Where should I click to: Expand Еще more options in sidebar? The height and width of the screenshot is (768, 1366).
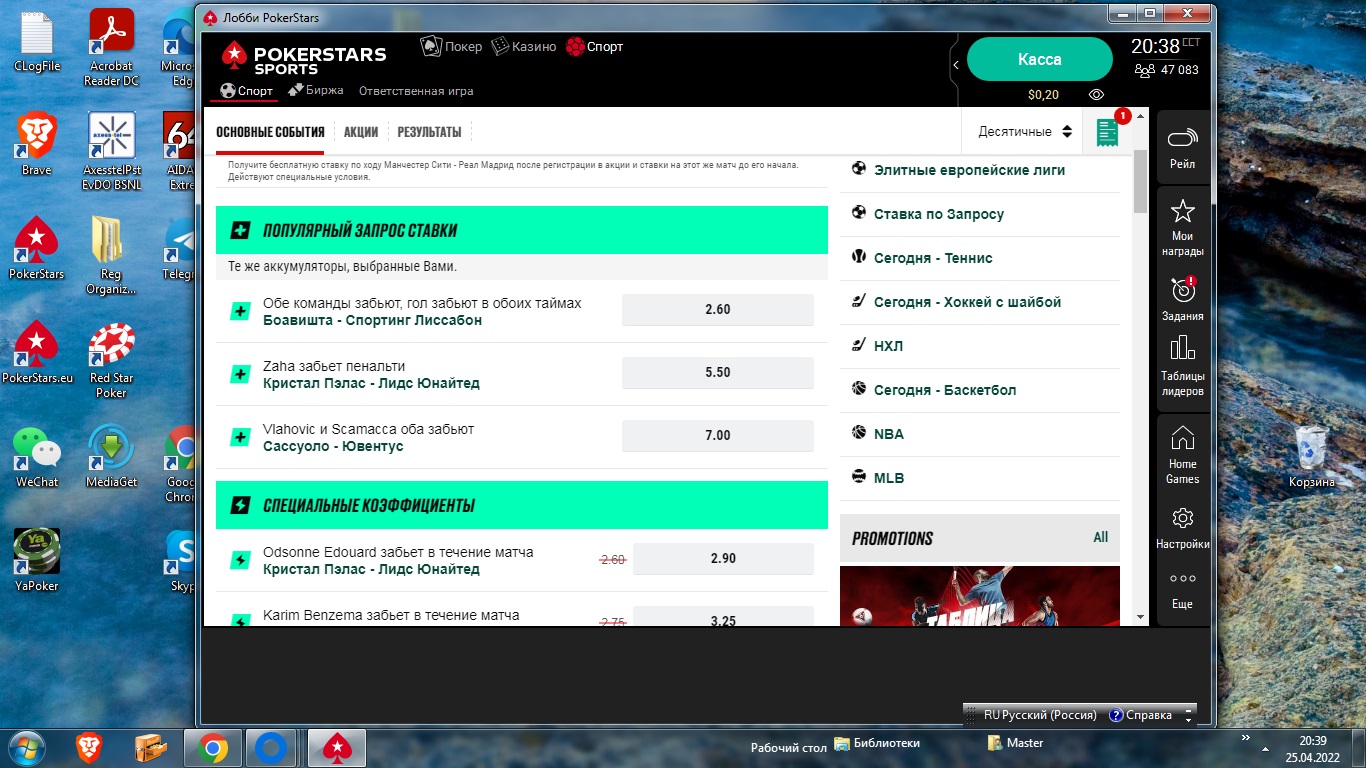pos(1182,589)
